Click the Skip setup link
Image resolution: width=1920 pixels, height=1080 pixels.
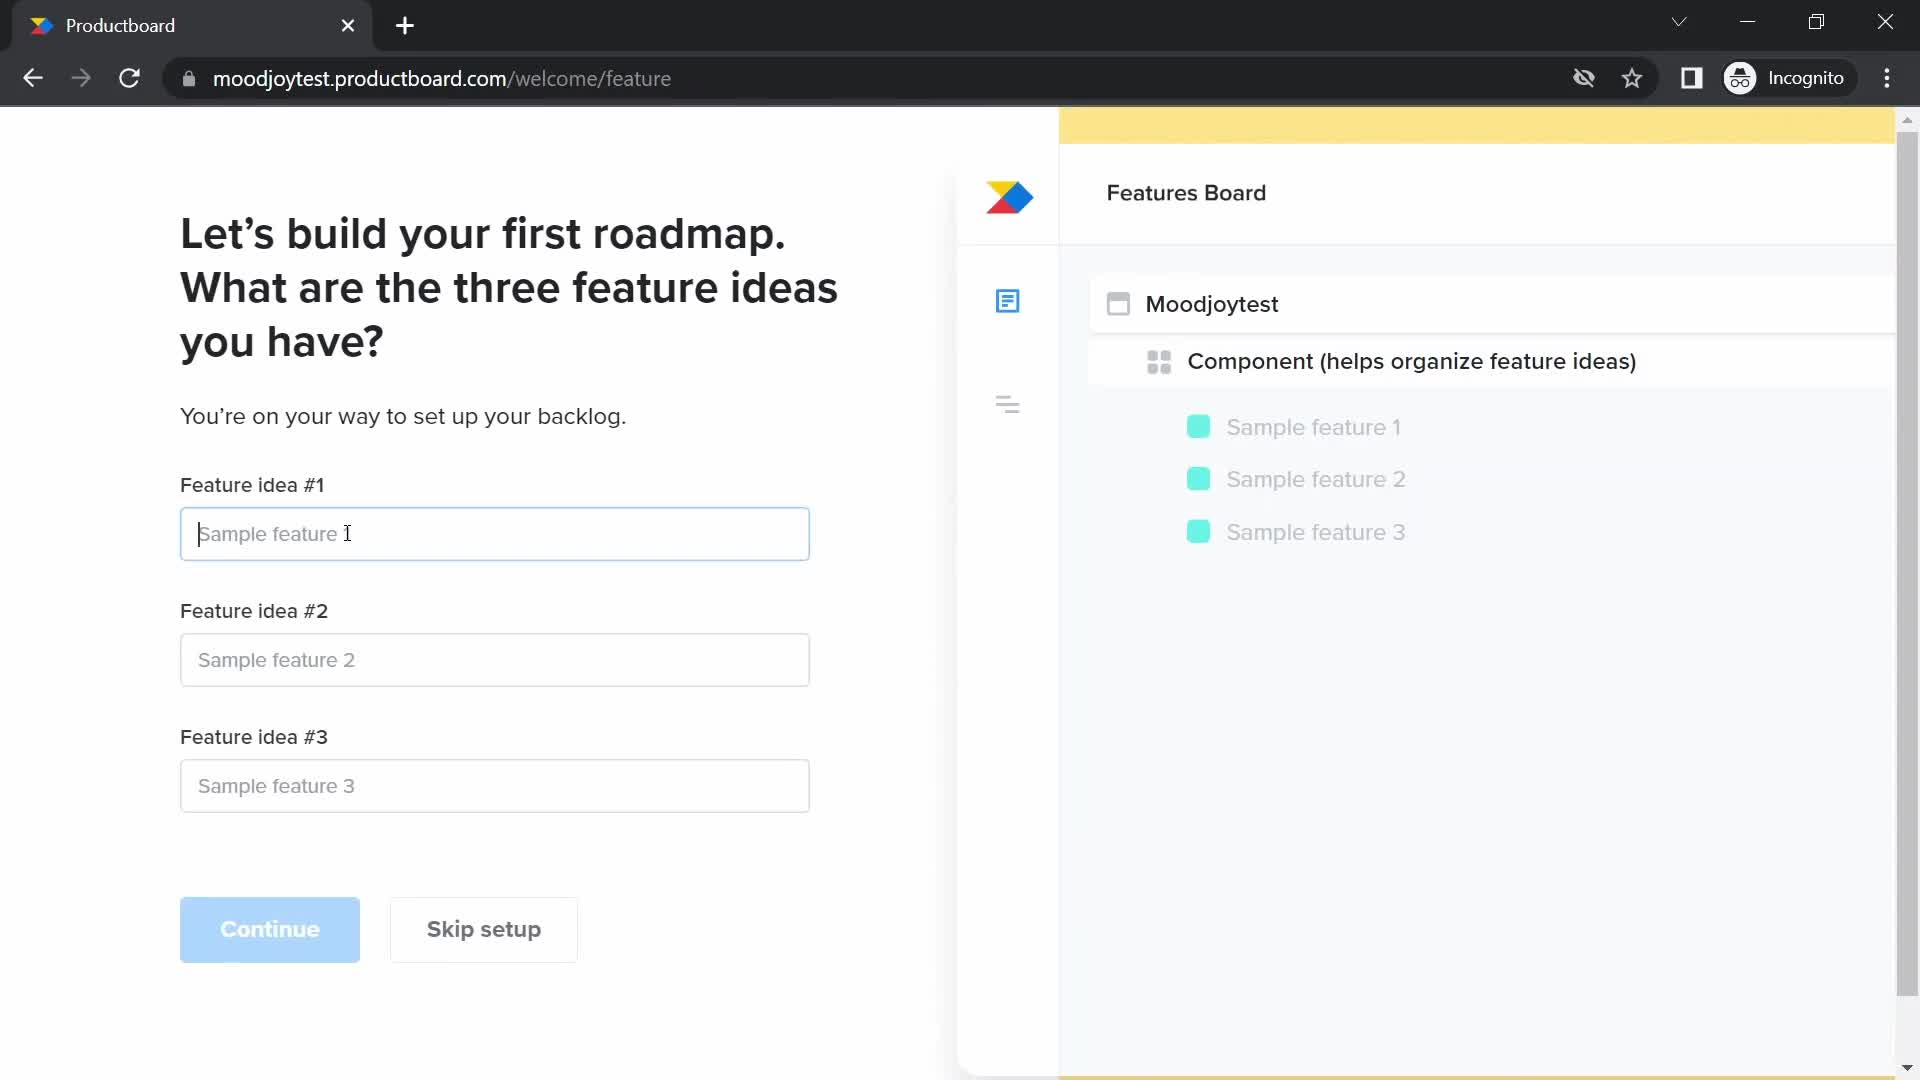click(x=484, y=928)
